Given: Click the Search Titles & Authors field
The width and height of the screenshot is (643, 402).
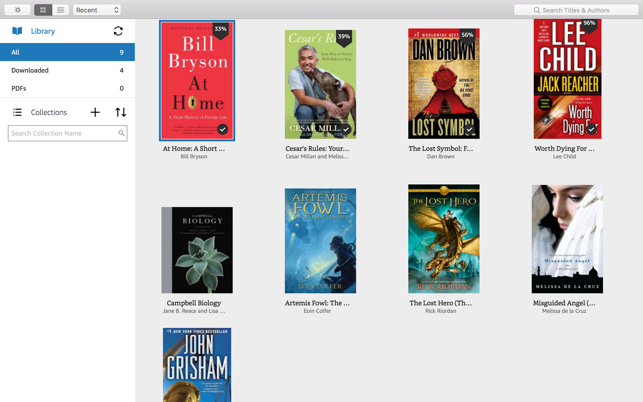Looking at the screenshot, I should pos(576,10).
